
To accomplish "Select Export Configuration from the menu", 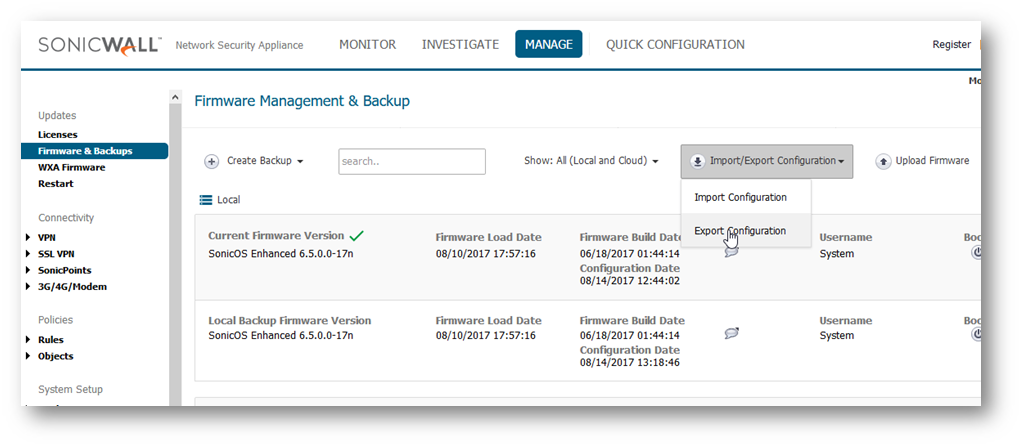I will (740, 231).
